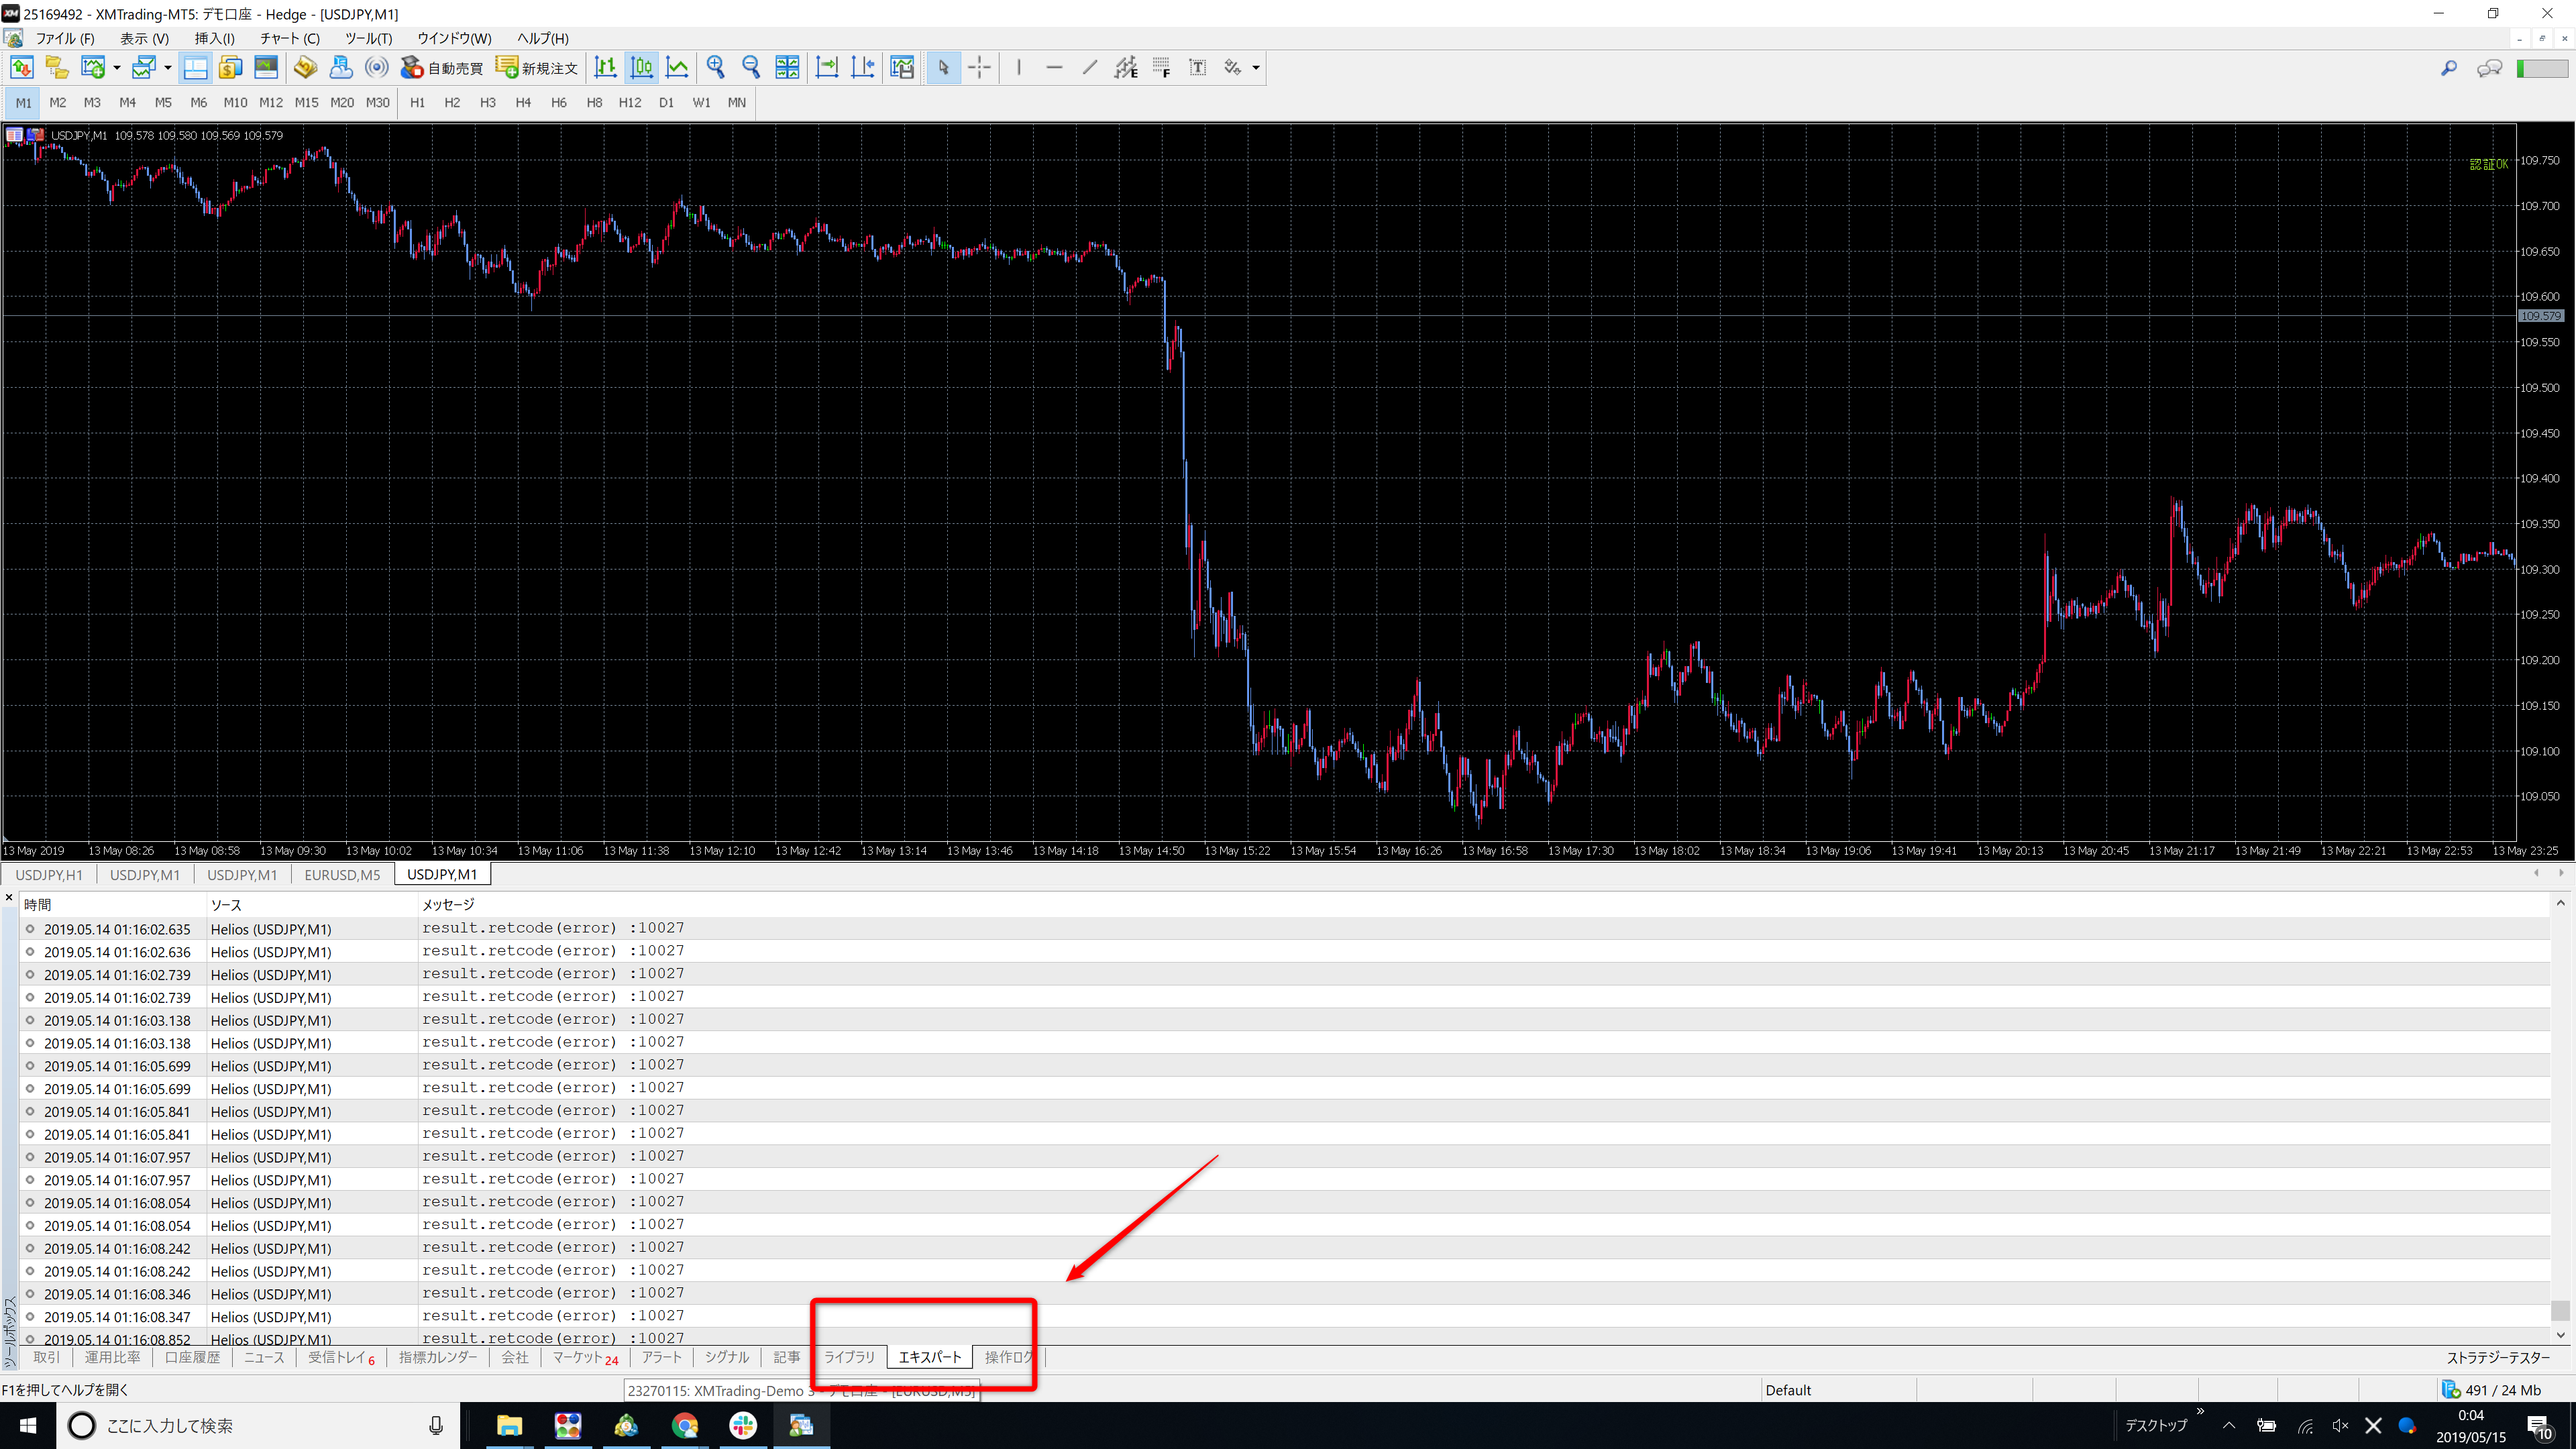Image resolution: width=2576 pixels, height=1449 pixels.
Task: Select the crosshair cursor tool
Action: pyautogui.click(x=979, y=67)
